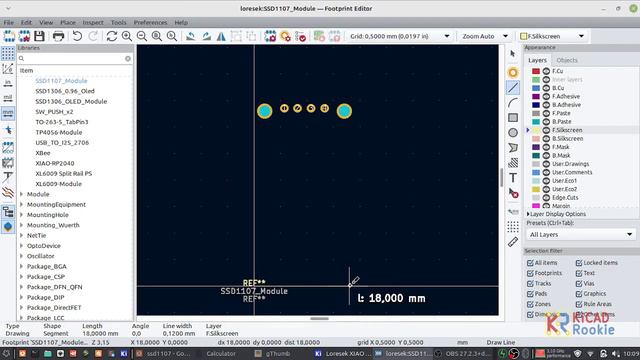Toggle grid display icon in left toolbar
Viewport: 640px width, 360px height.
(x=8, y=53)
